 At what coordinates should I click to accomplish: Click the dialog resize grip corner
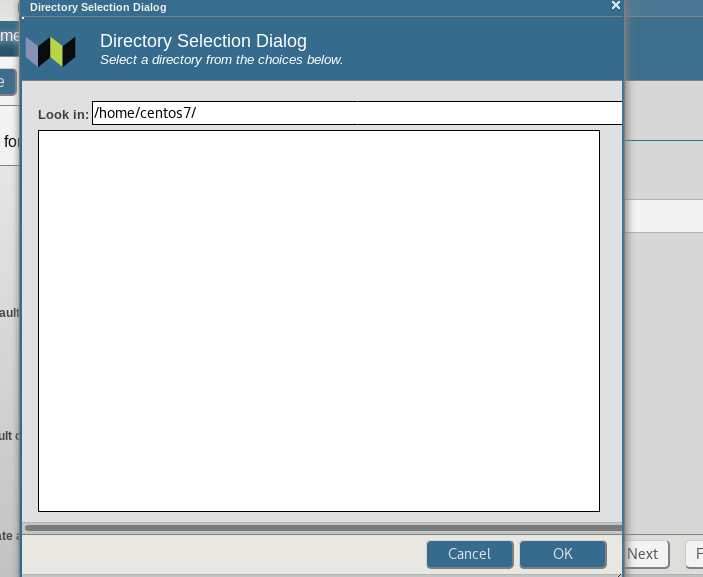tap(619, 574)
